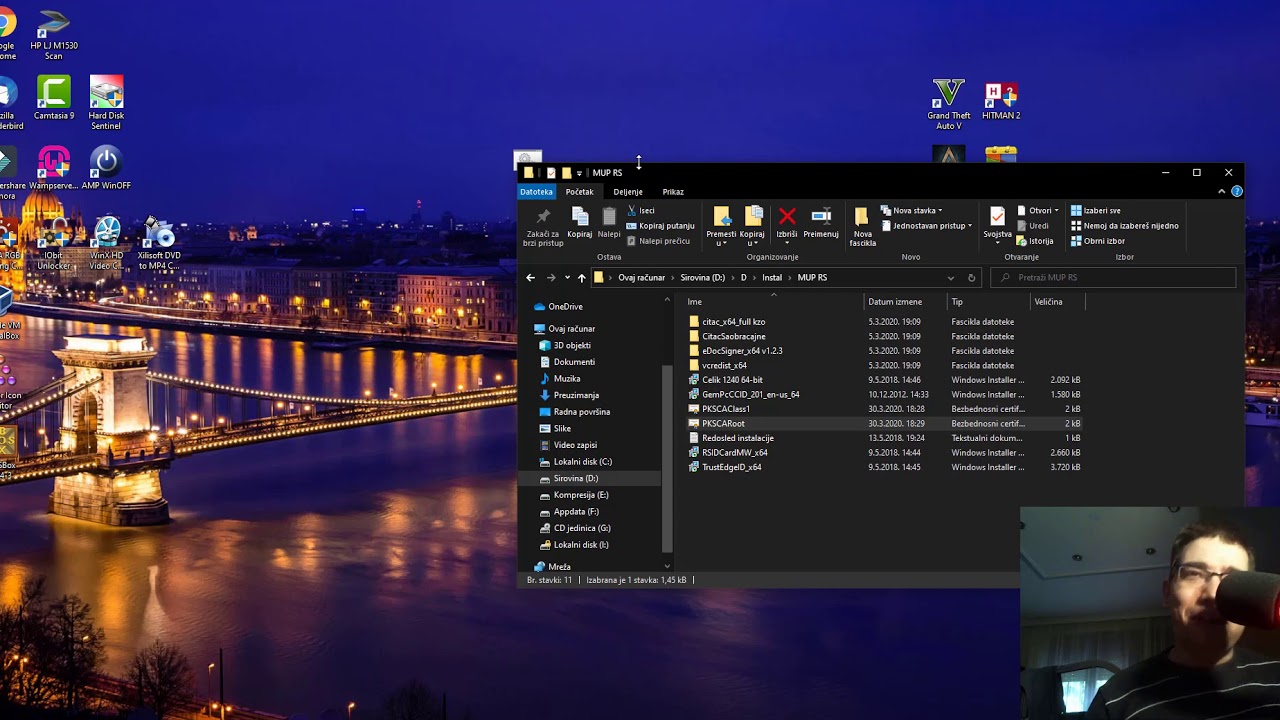Click Kopiraj icon in the Ostava group
Screen dimensions: 1280x720
coord(580,217)
